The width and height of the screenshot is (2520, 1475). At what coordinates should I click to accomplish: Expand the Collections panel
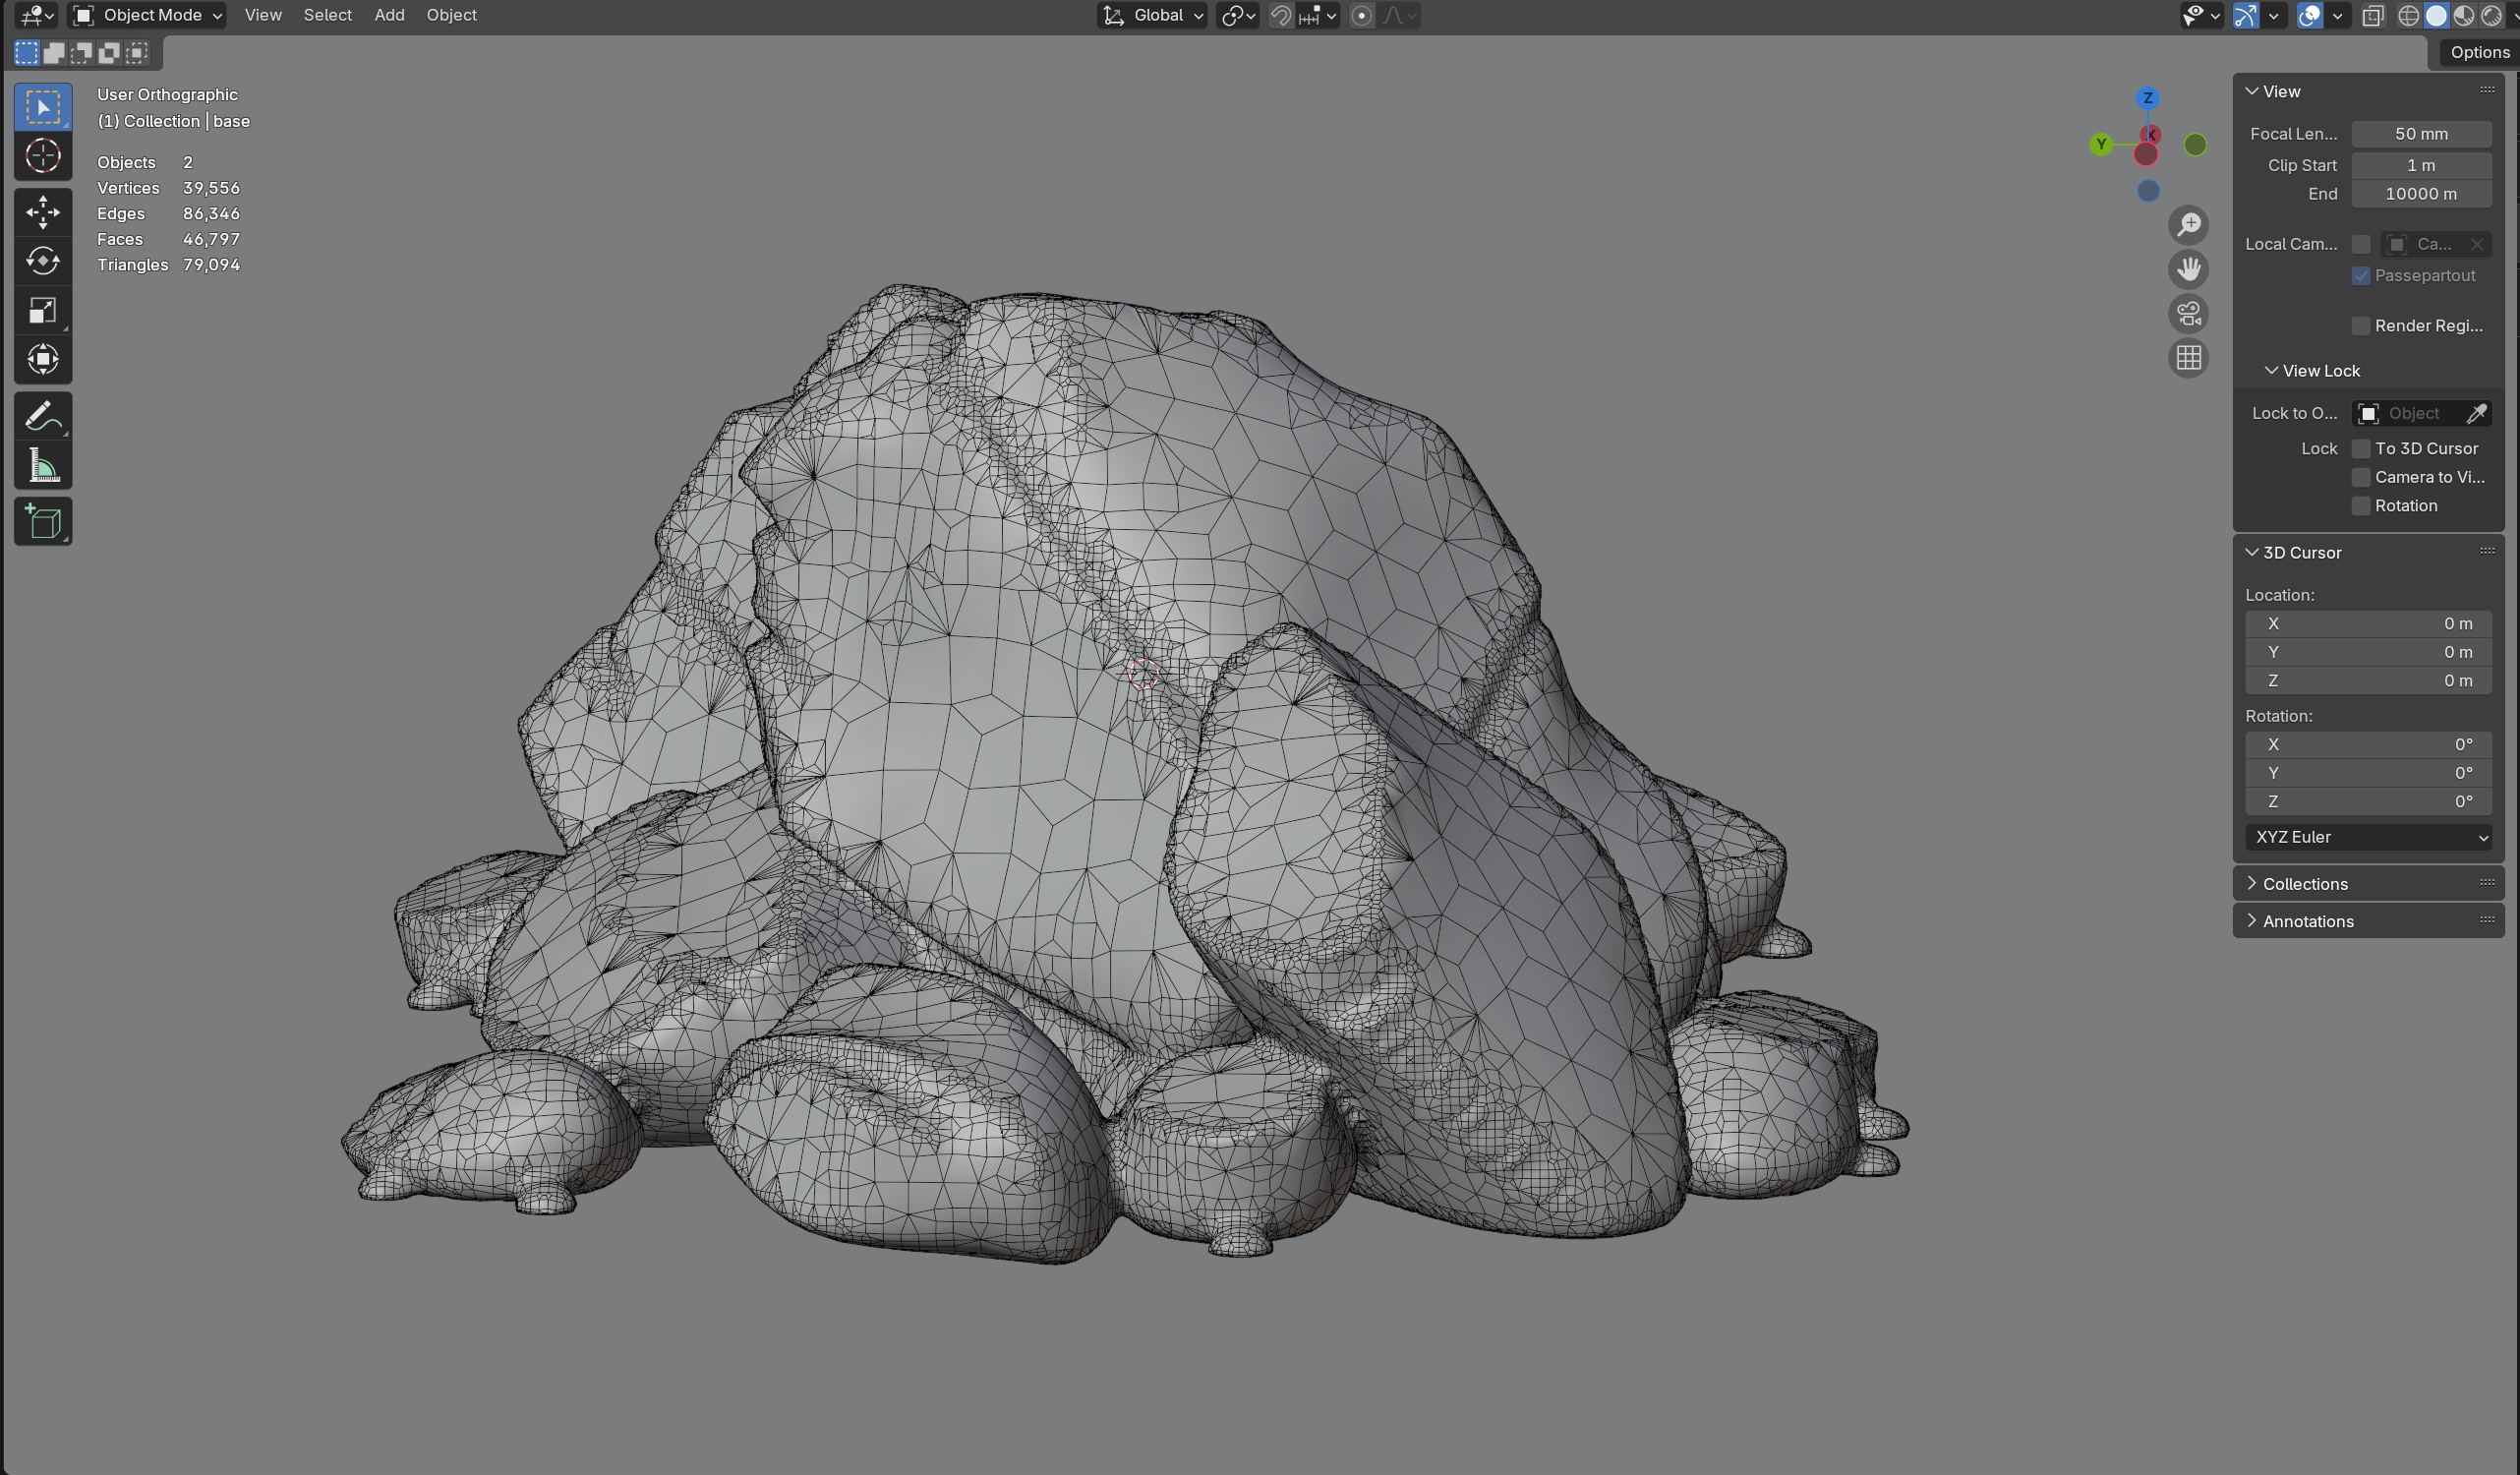[2304, 884]
